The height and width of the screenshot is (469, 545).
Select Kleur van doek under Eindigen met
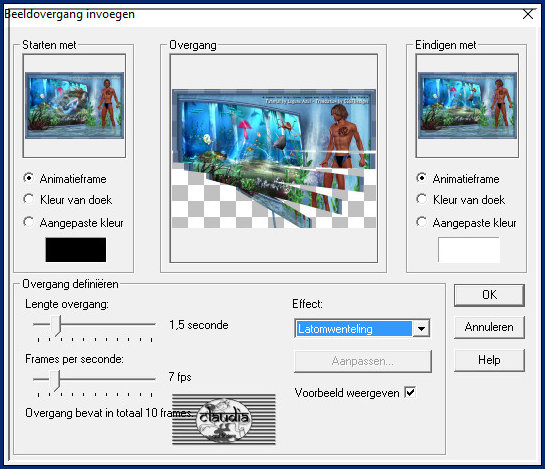coord(422,200)
